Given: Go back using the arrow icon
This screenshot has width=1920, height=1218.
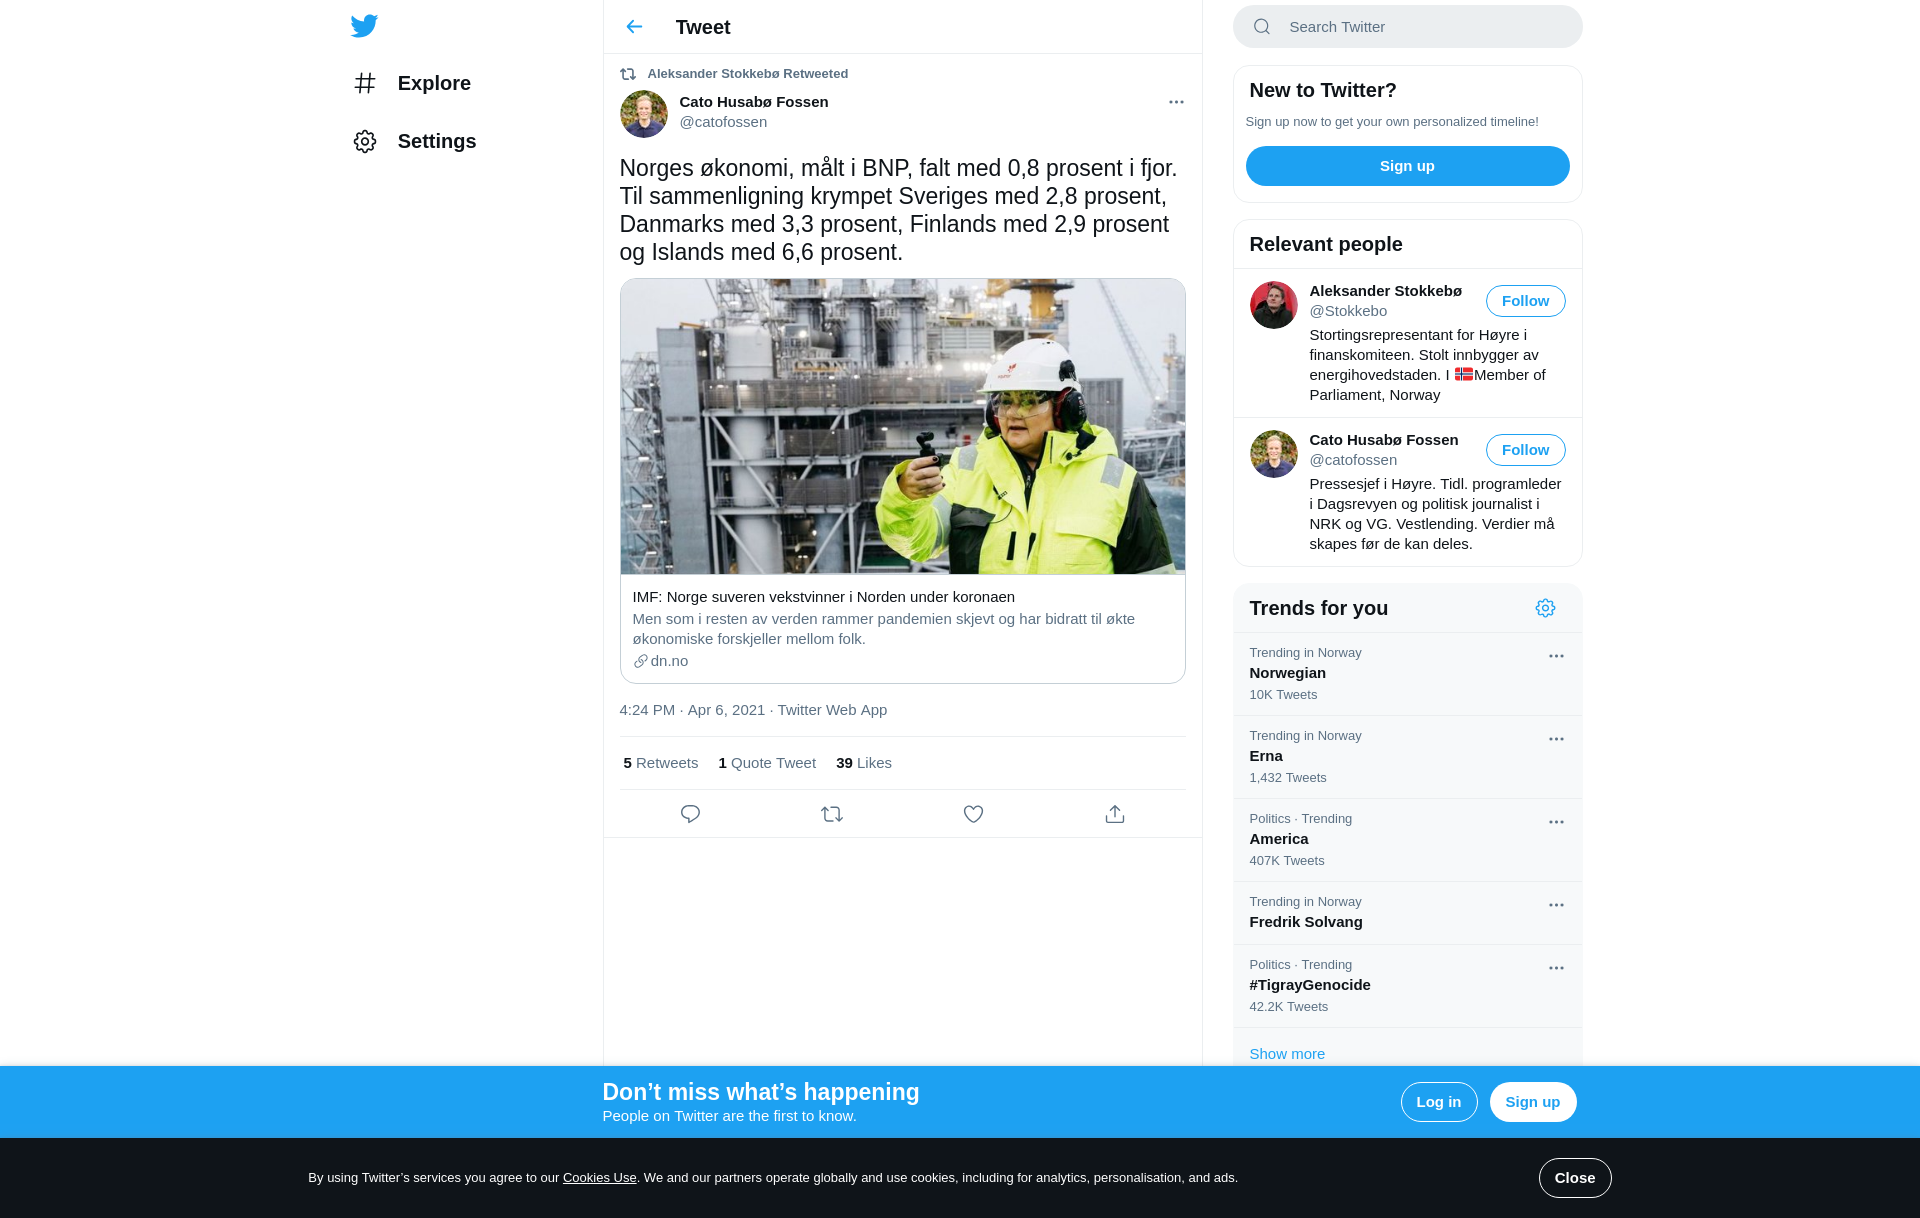Looking at the screenshot, I should click(x=634, y=27).
